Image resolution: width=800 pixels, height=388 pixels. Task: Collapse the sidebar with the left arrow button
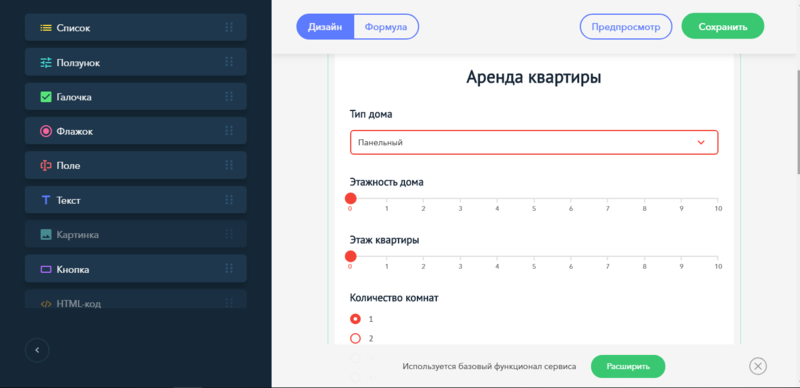[x=37, y=350]
